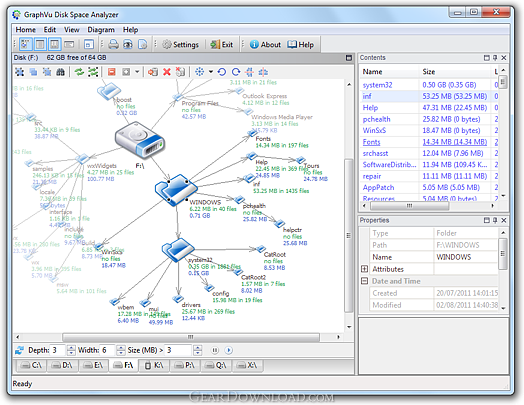Open the Help menu
The width and height of the screenshot is (524, 405).
130,30
